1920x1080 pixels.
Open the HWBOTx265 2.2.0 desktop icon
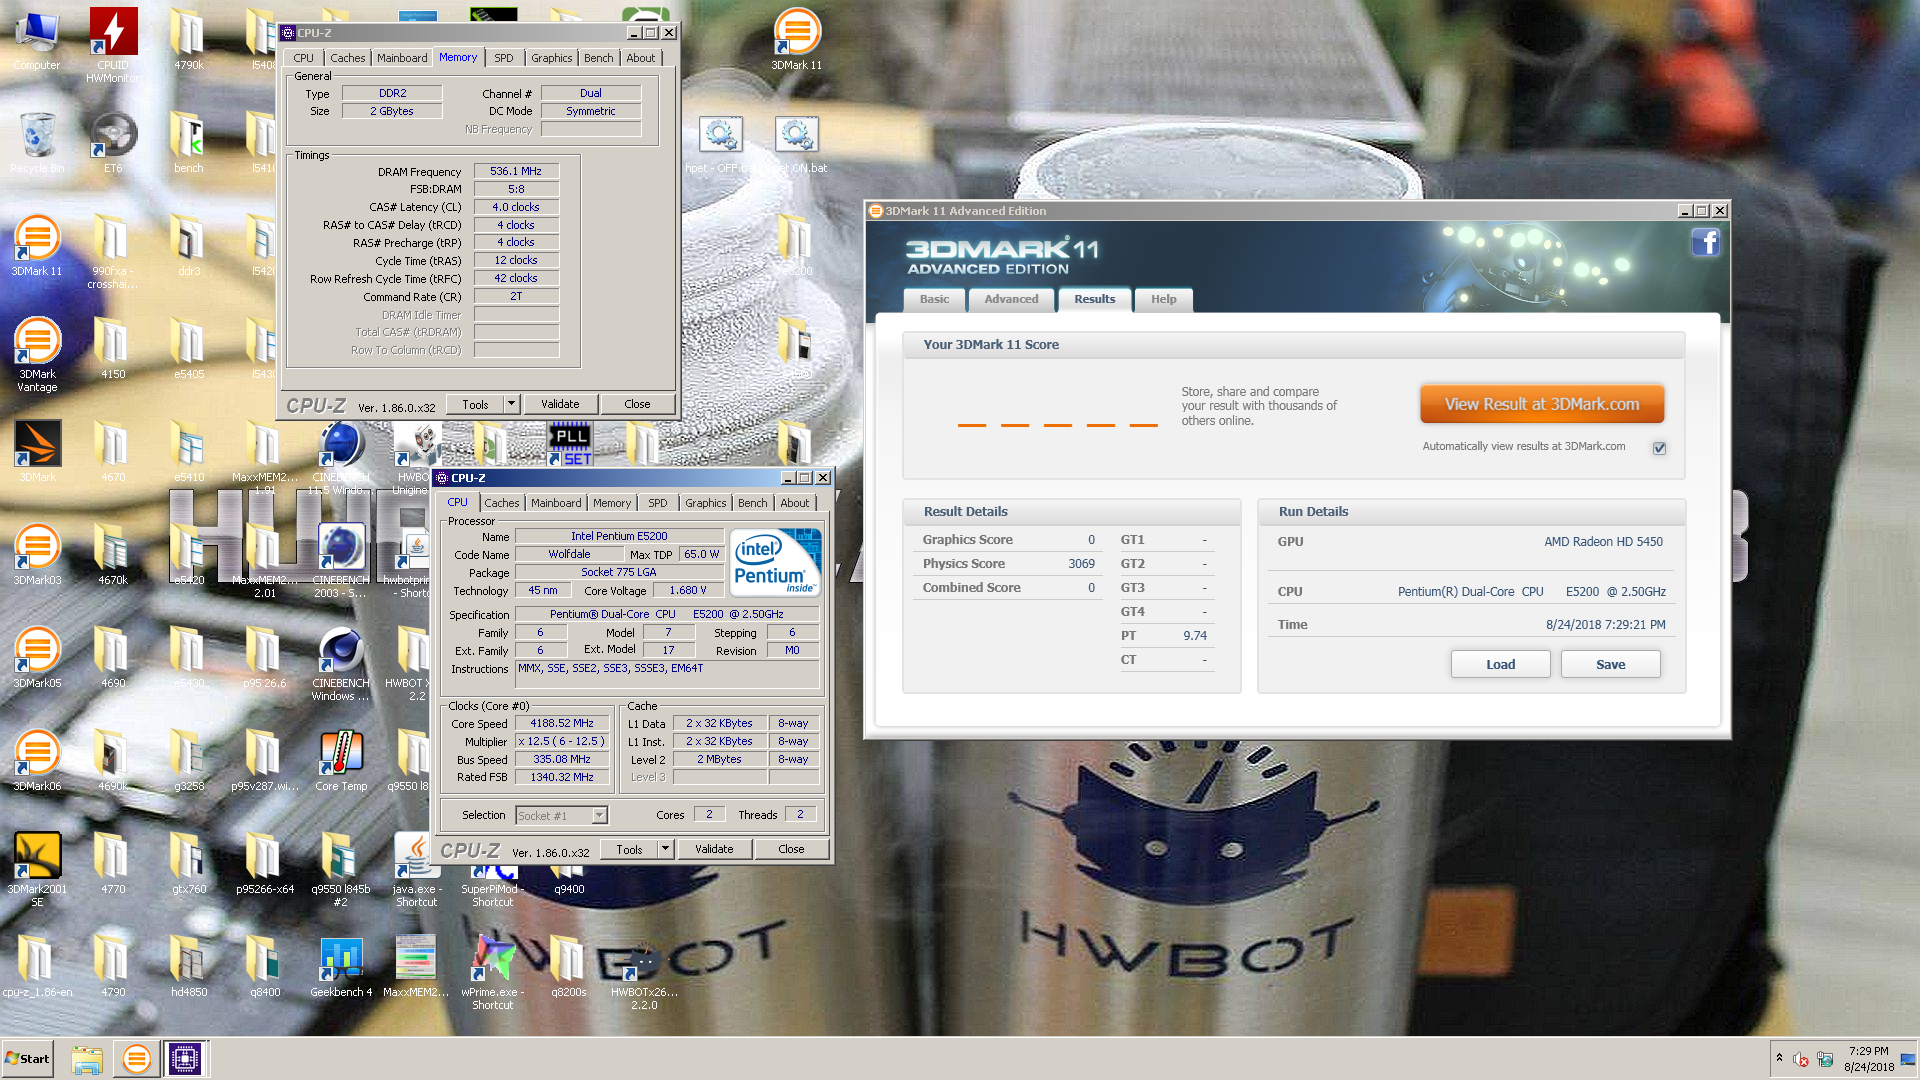click(644, 971)
